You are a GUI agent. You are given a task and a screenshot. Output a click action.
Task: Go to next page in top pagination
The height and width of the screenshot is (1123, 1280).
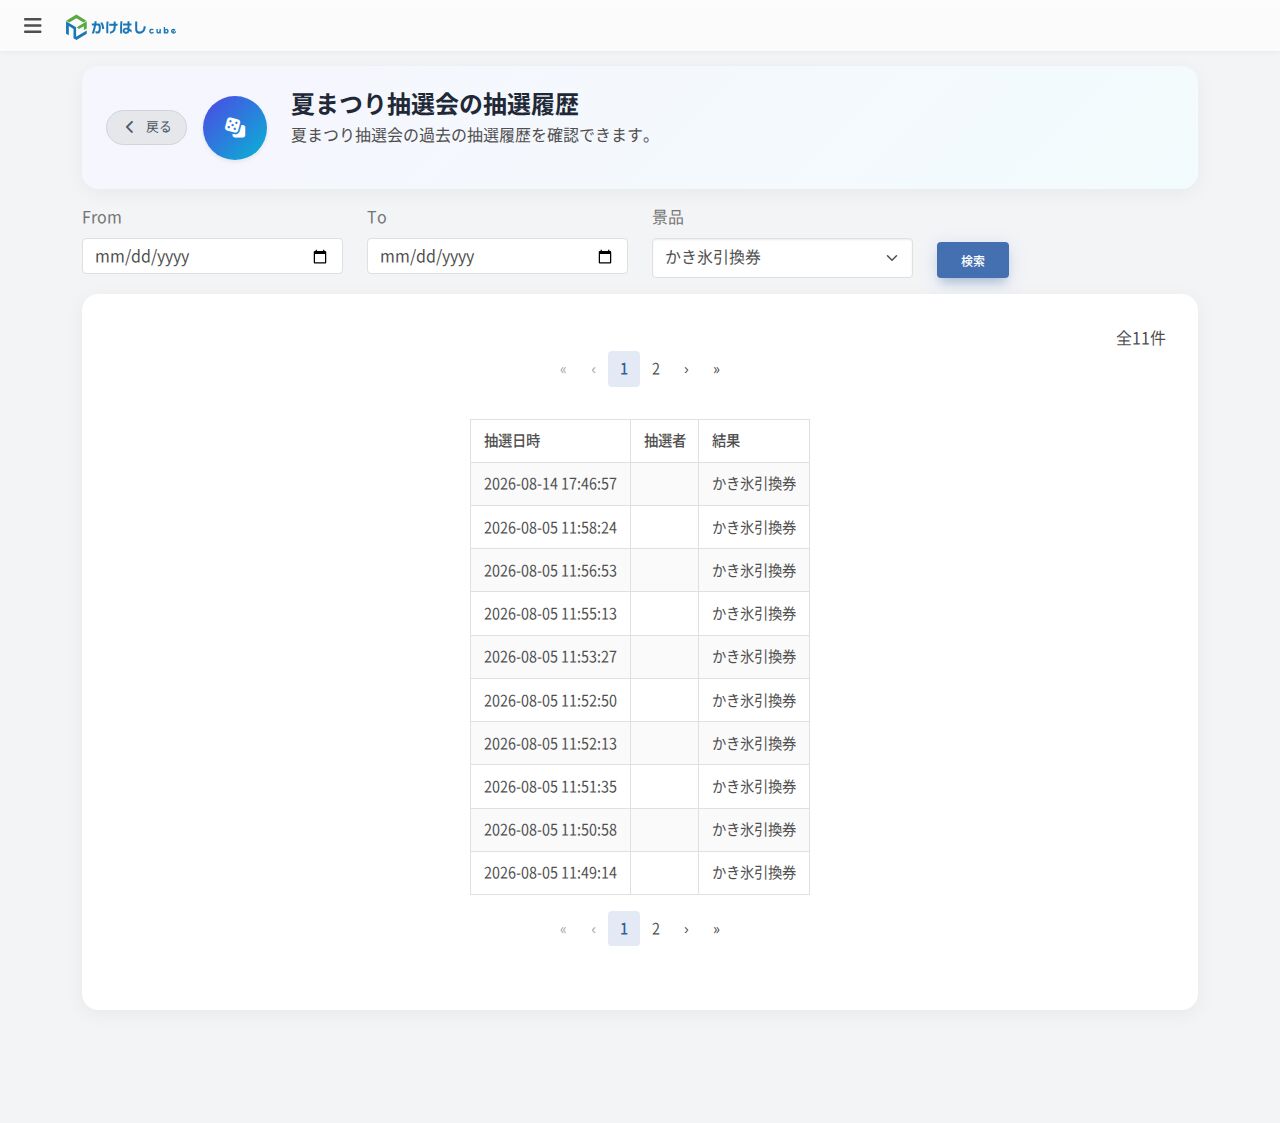(x=686, y=369)
